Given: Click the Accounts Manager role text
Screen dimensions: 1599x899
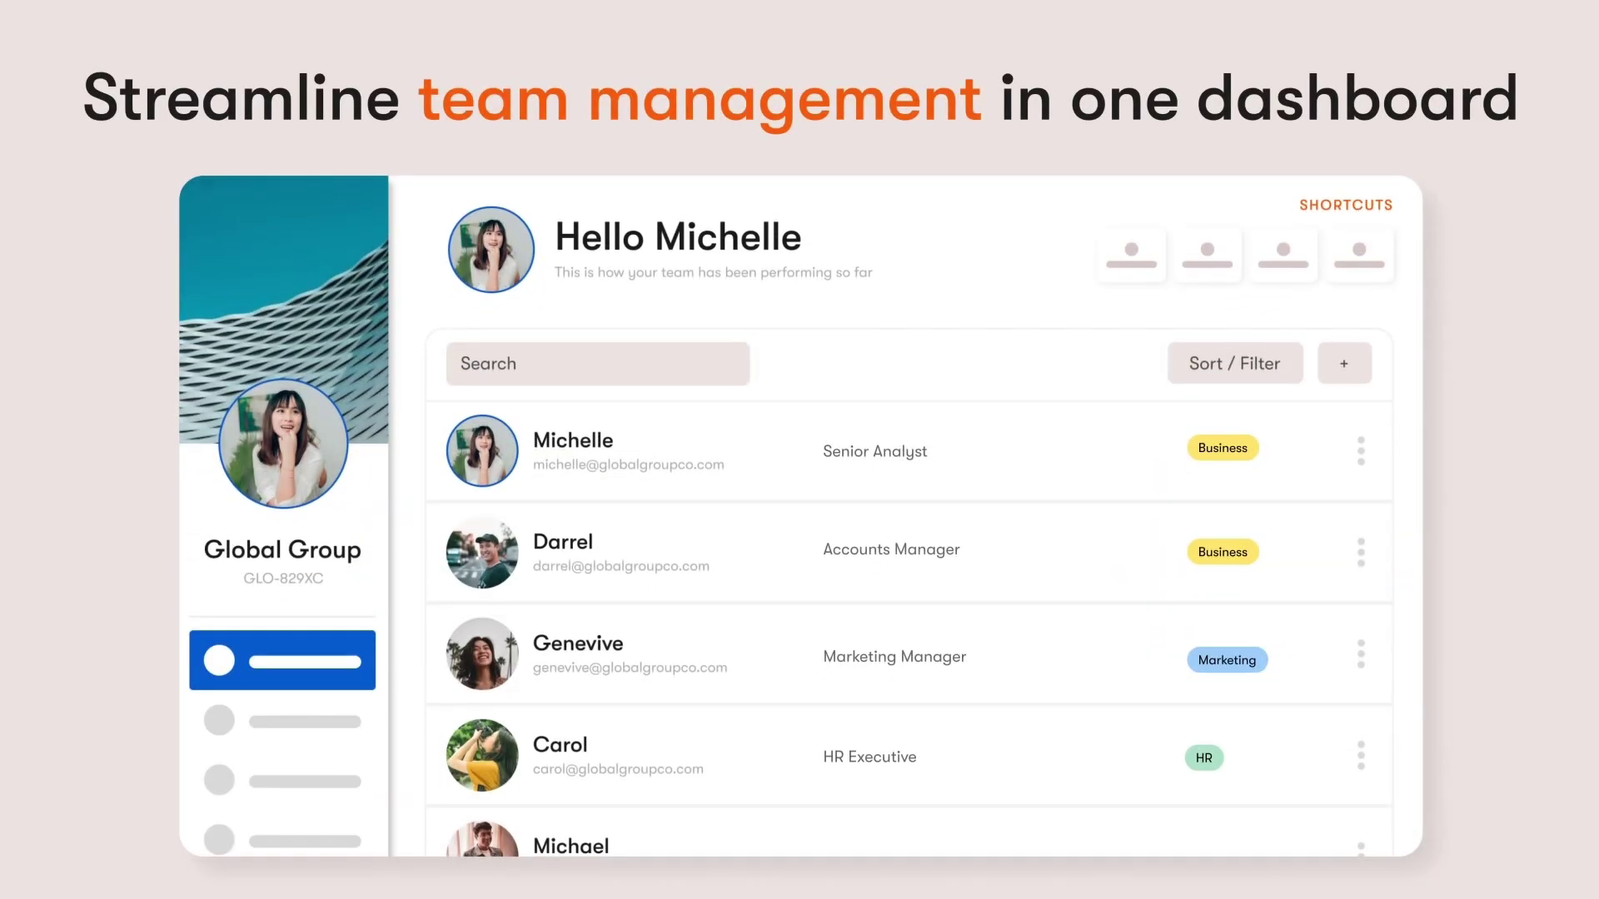Looking at the screenshot, I should [891, 549].
